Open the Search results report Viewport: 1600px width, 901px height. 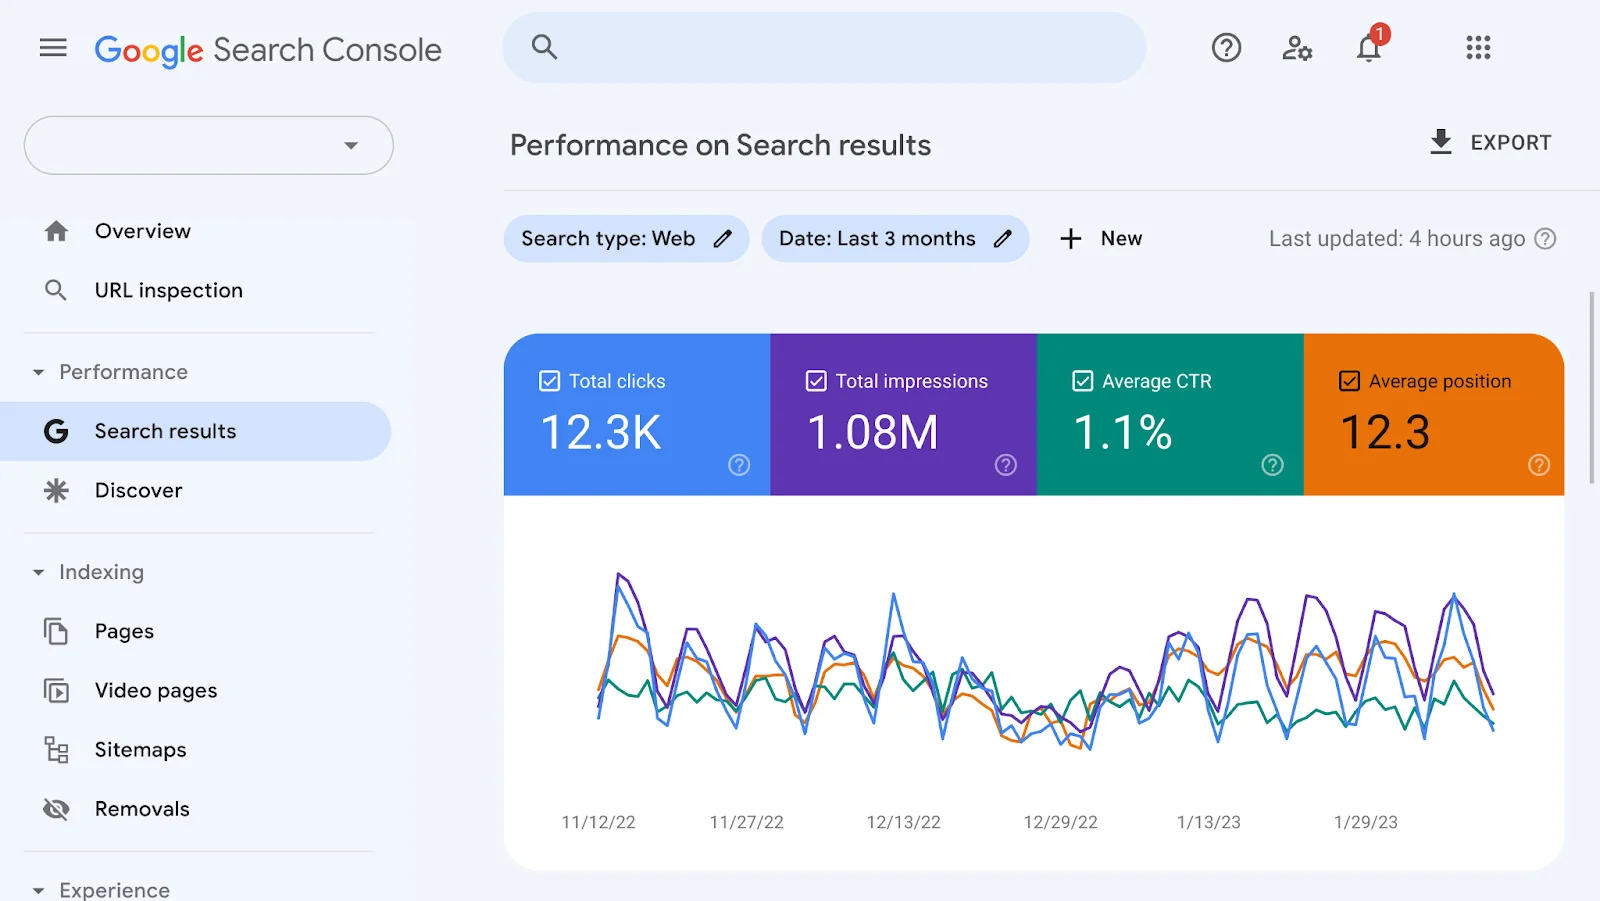pyautogui.click(x=165, y=431)
